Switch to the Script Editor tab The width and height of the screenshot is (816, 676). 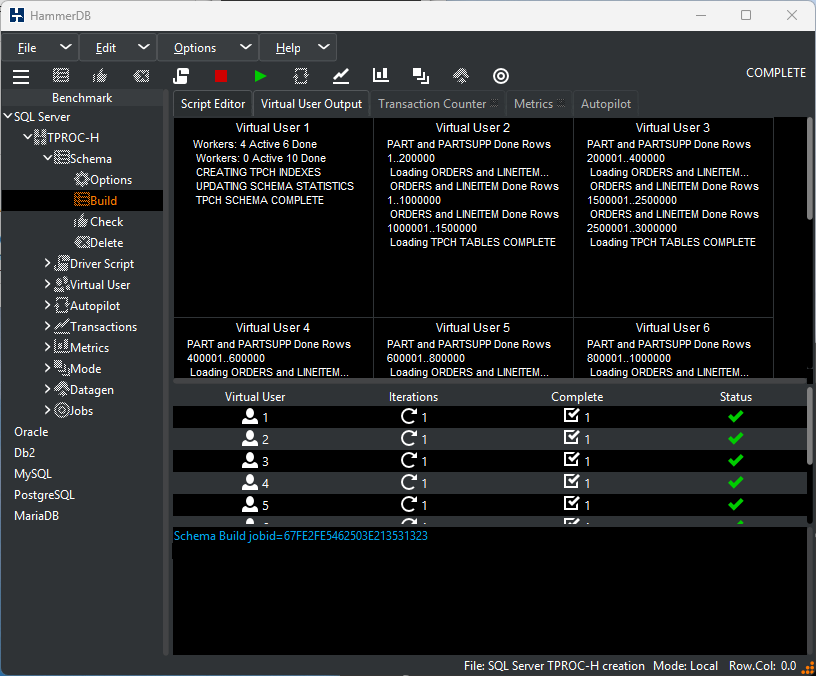pyautogui.click(x=213, y=104)
